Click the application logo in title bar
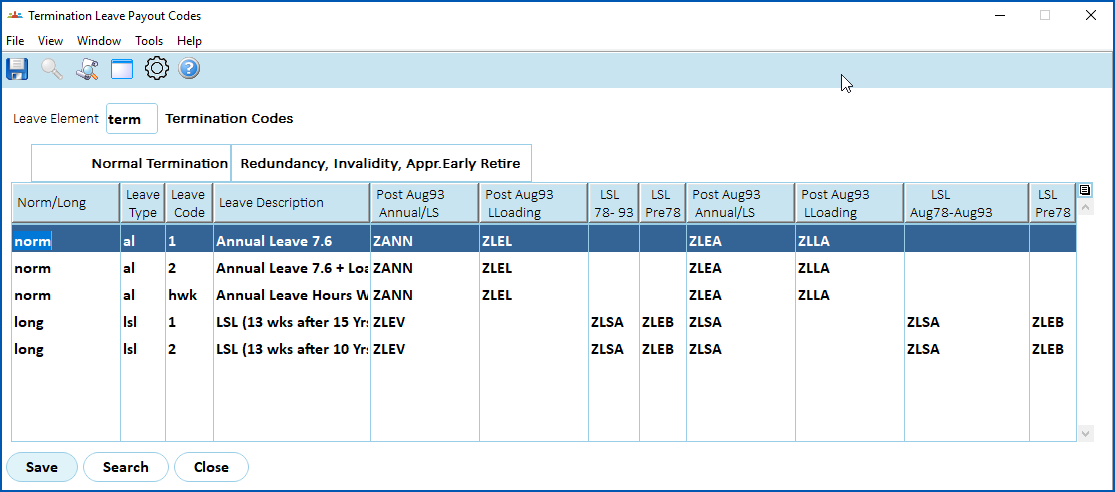This screenshot has height=492, width=1115. tap(14, 15)
